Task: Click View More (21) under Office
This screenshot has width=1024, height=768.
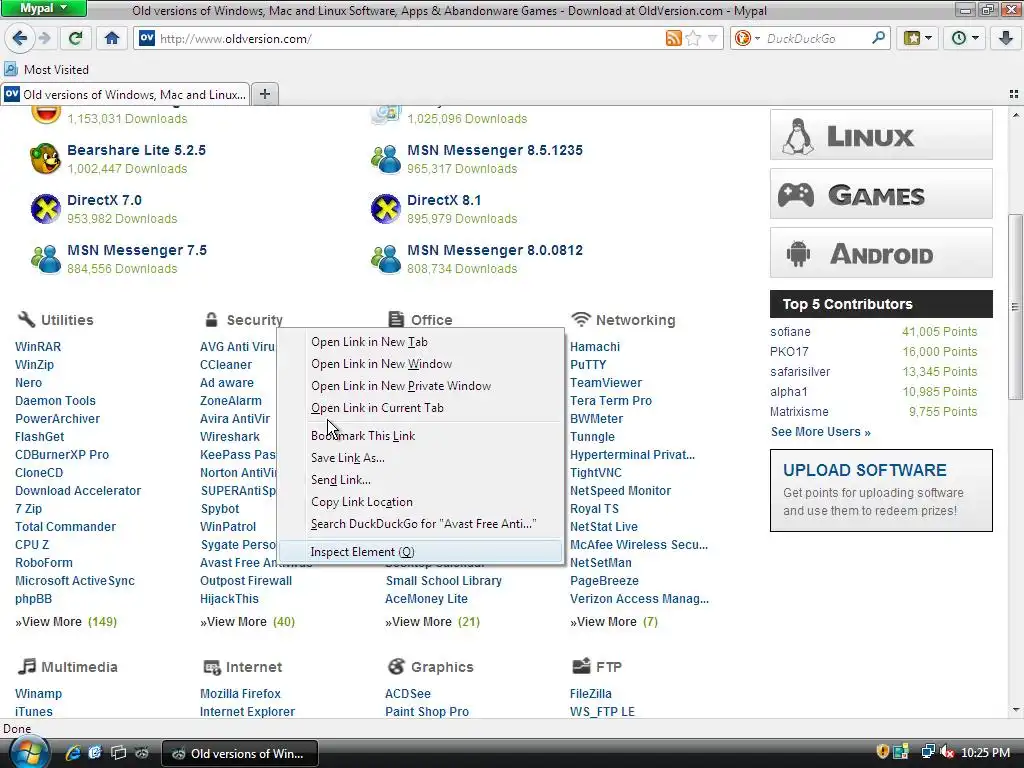Action: click(432, 622)
